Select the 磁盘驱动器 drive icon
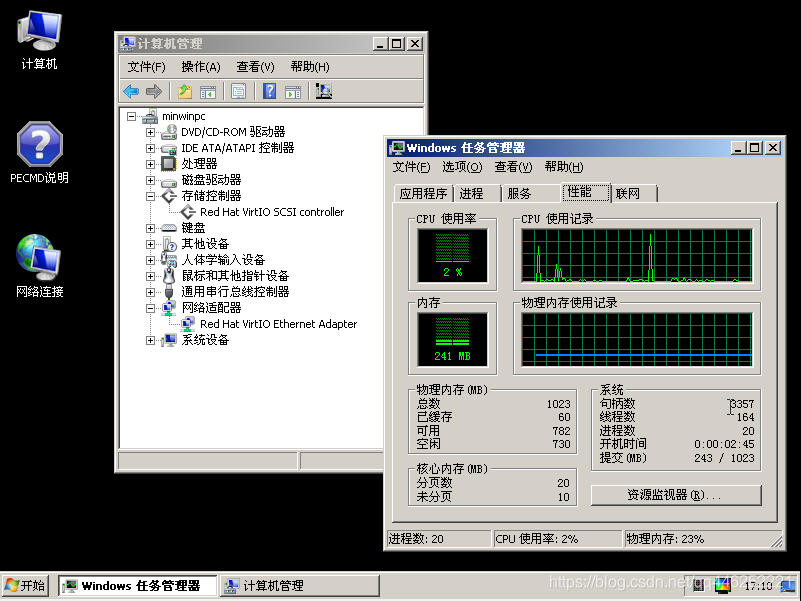Screen dimensions: 801x601 coord(169,180)
